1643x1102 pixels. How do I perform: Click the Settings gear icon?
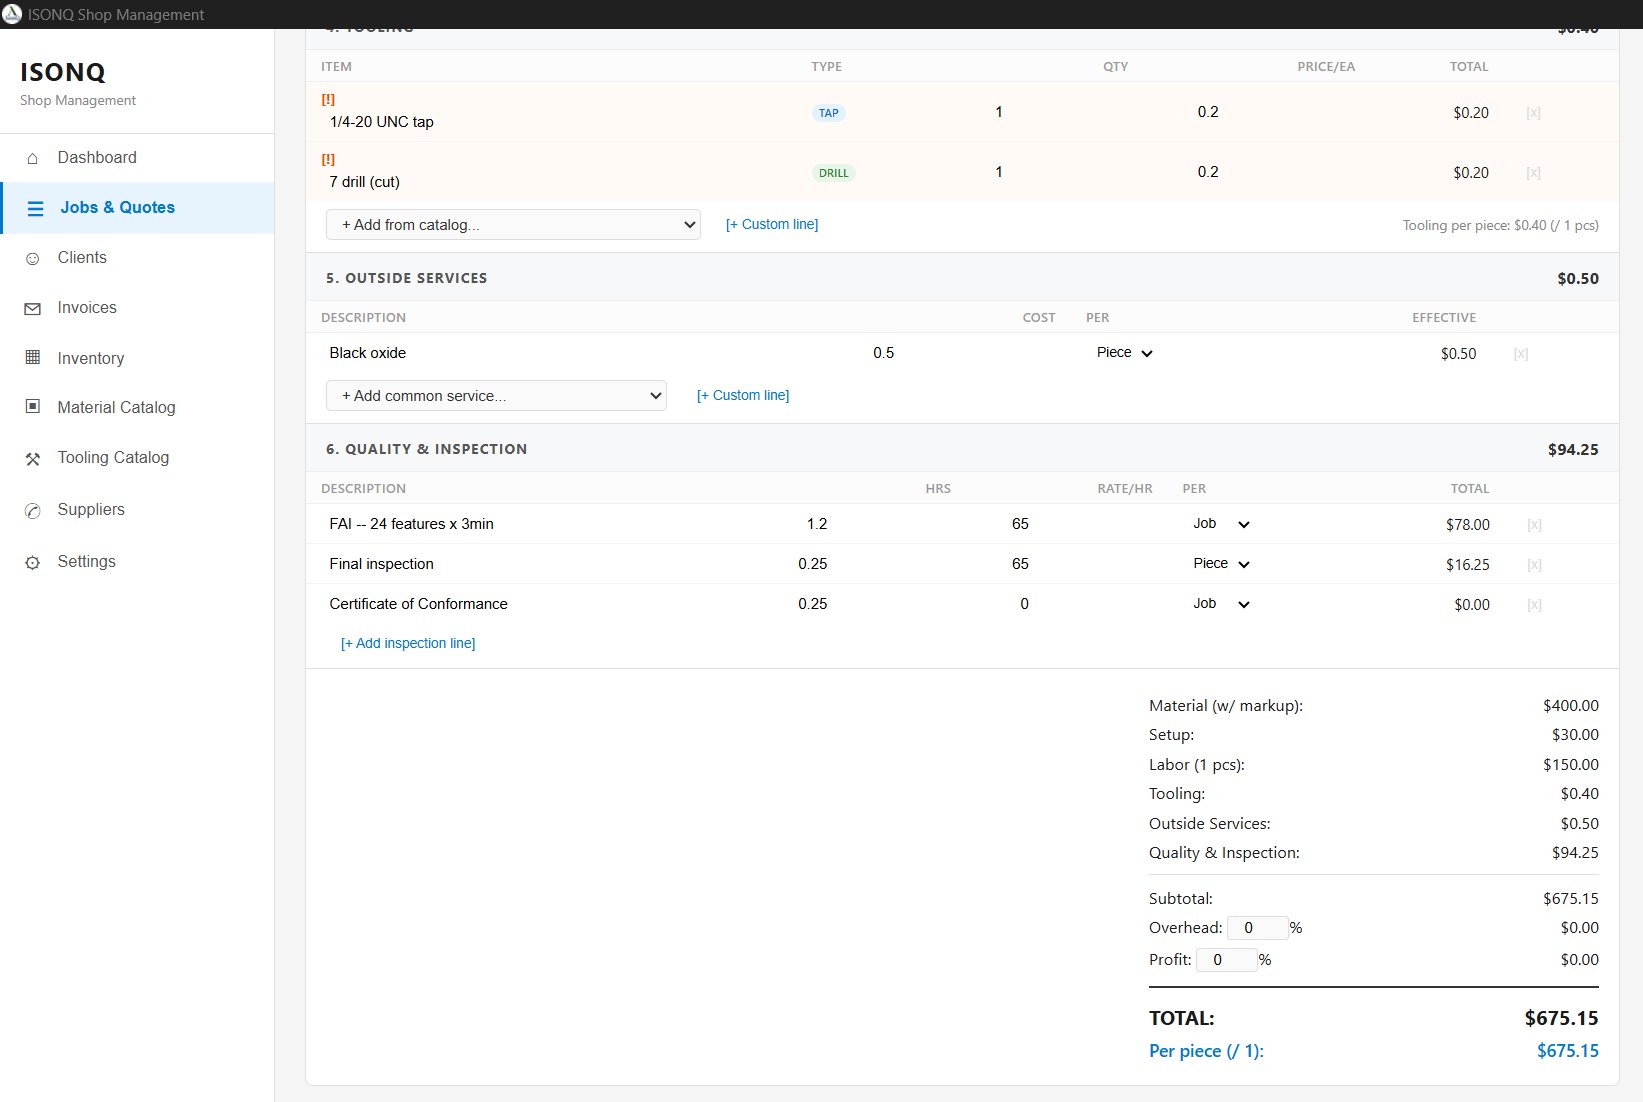click(x=33, y=561)
